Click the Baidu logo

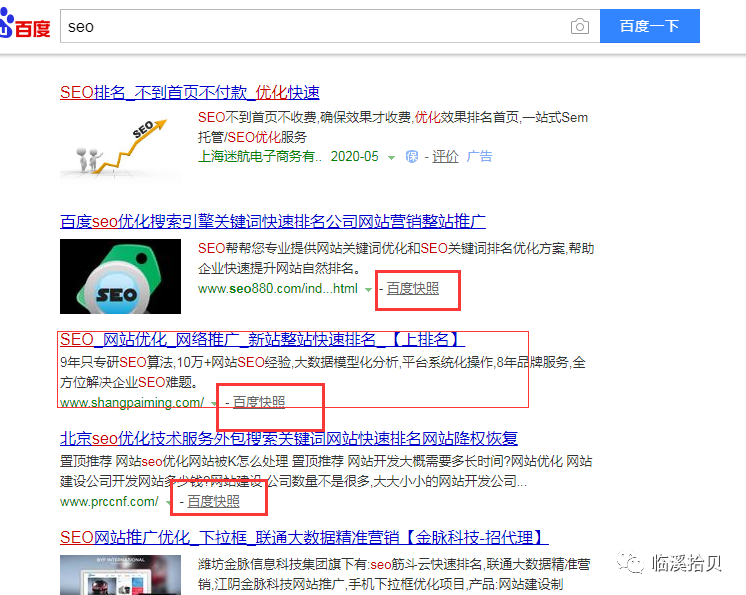[25, 24]
